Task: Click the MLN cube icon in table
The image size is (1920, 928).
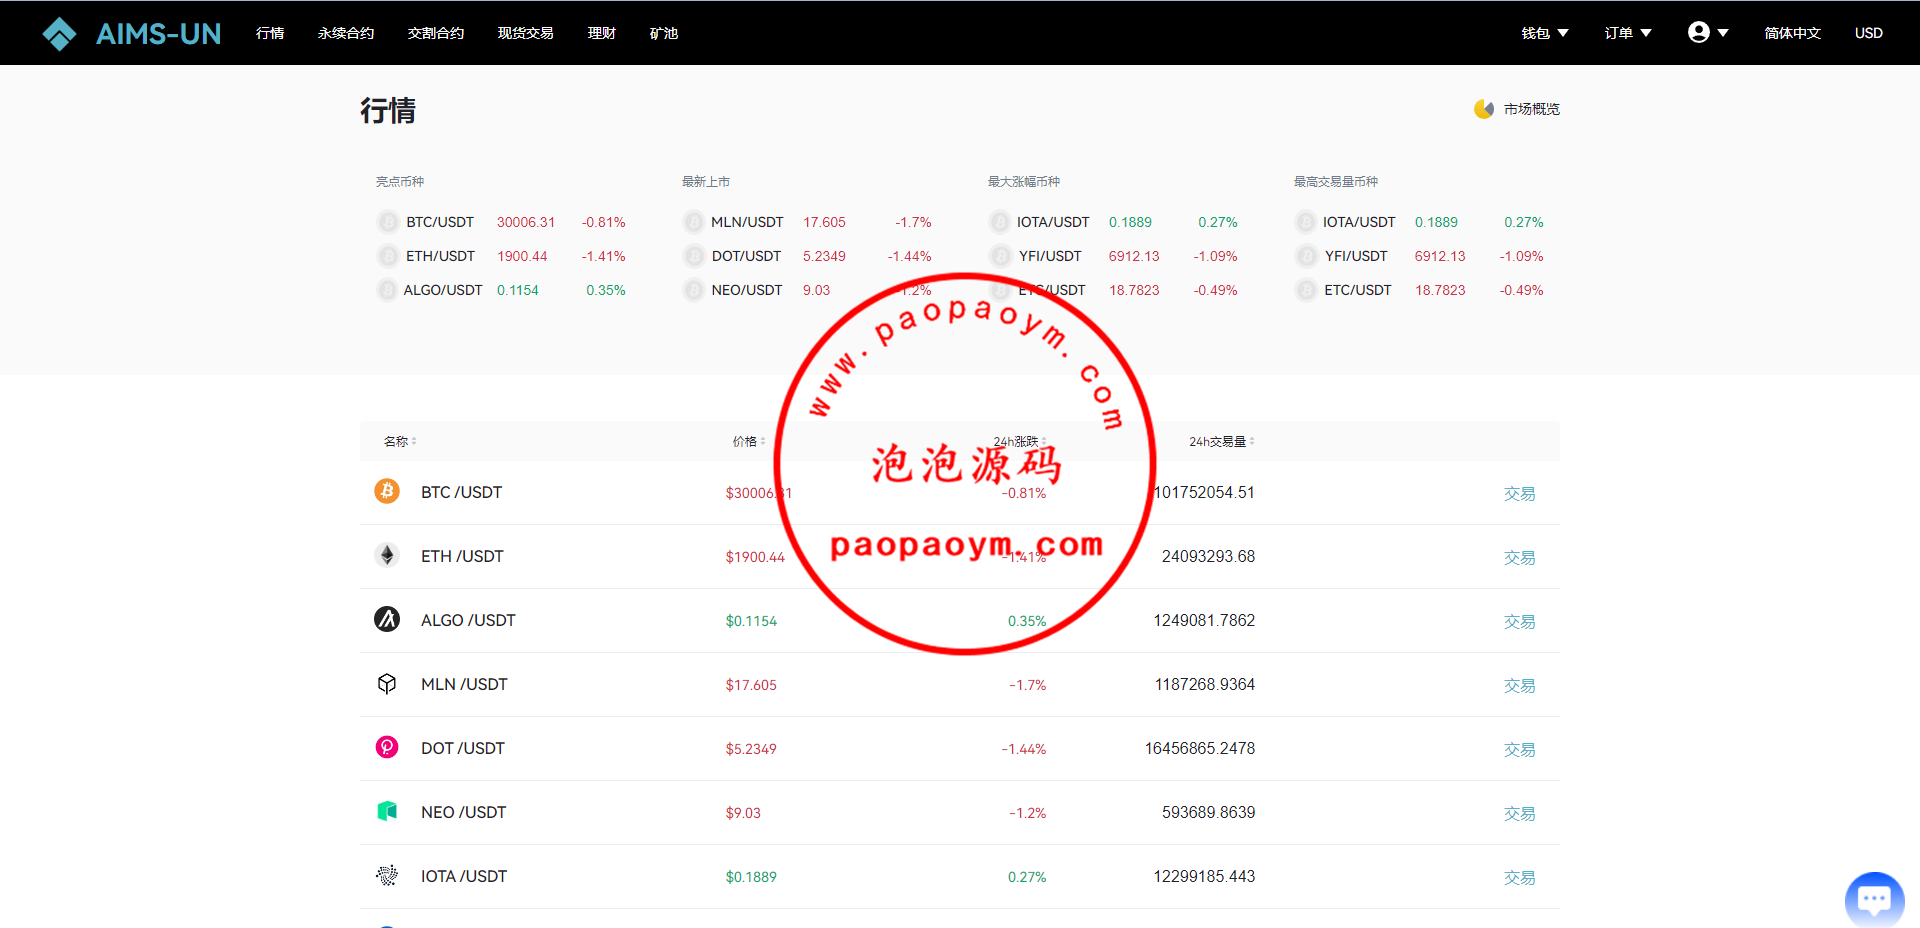Action: click(x=387, y=683)
